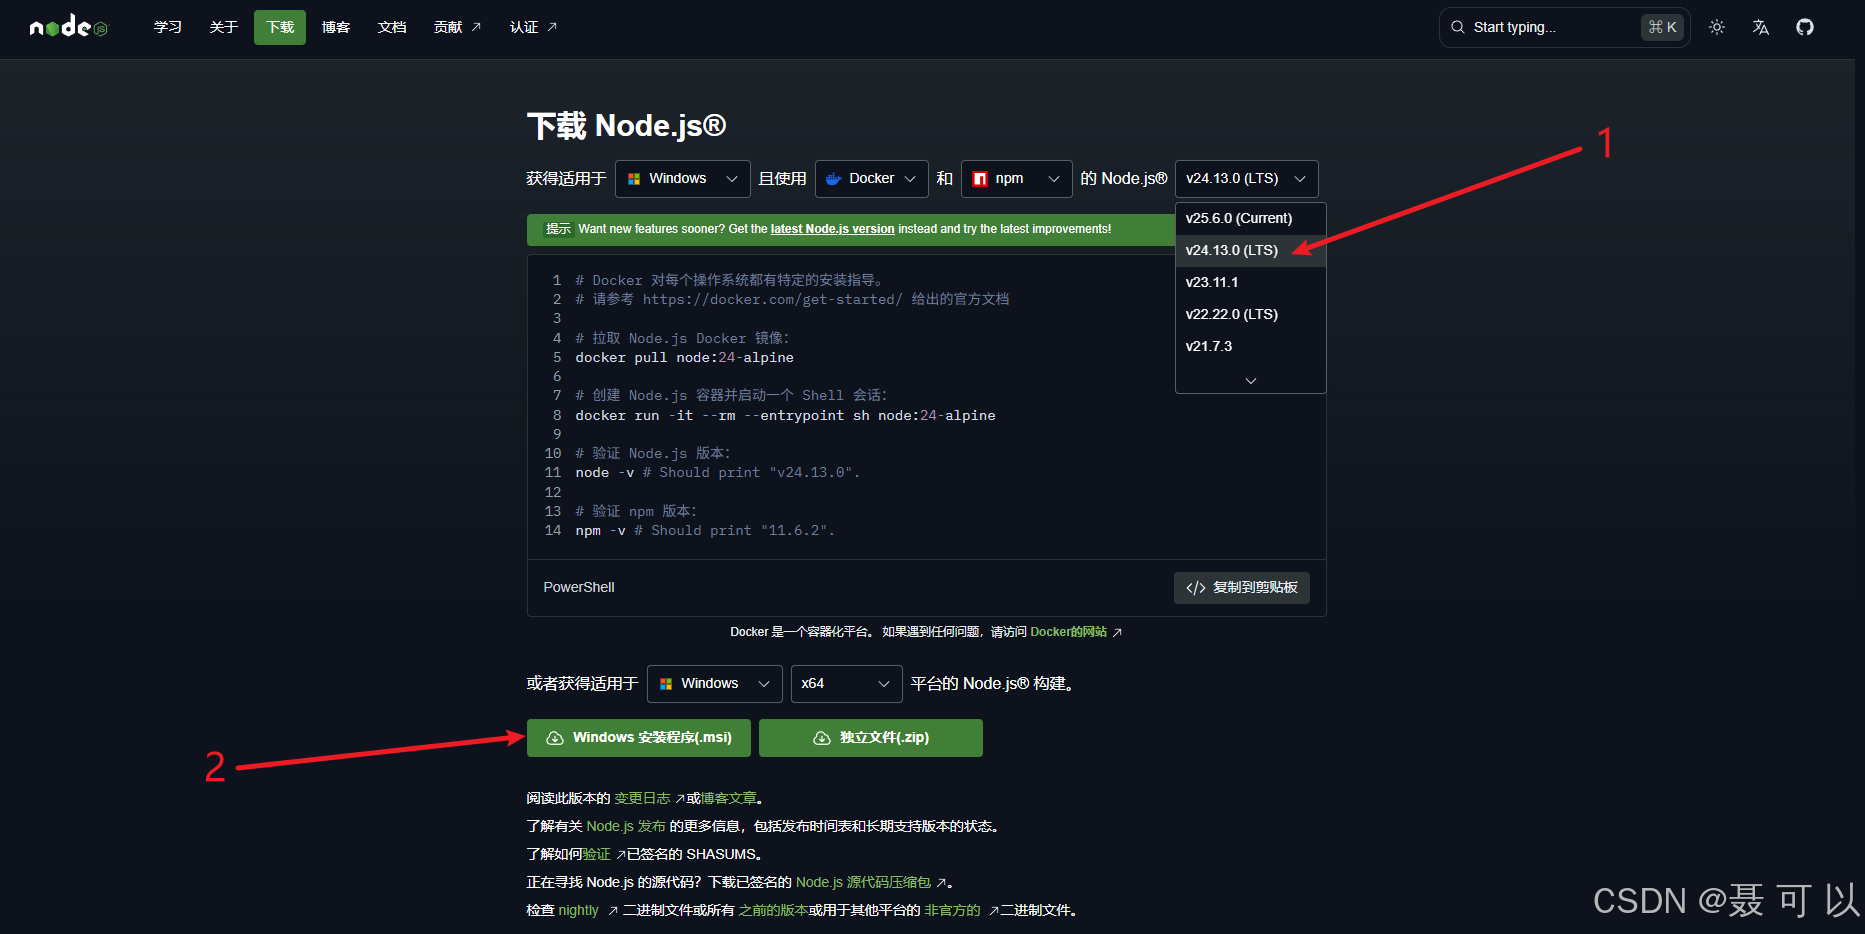Click the node -v code line
This screenshot has height=934, width=1865.
717,473
